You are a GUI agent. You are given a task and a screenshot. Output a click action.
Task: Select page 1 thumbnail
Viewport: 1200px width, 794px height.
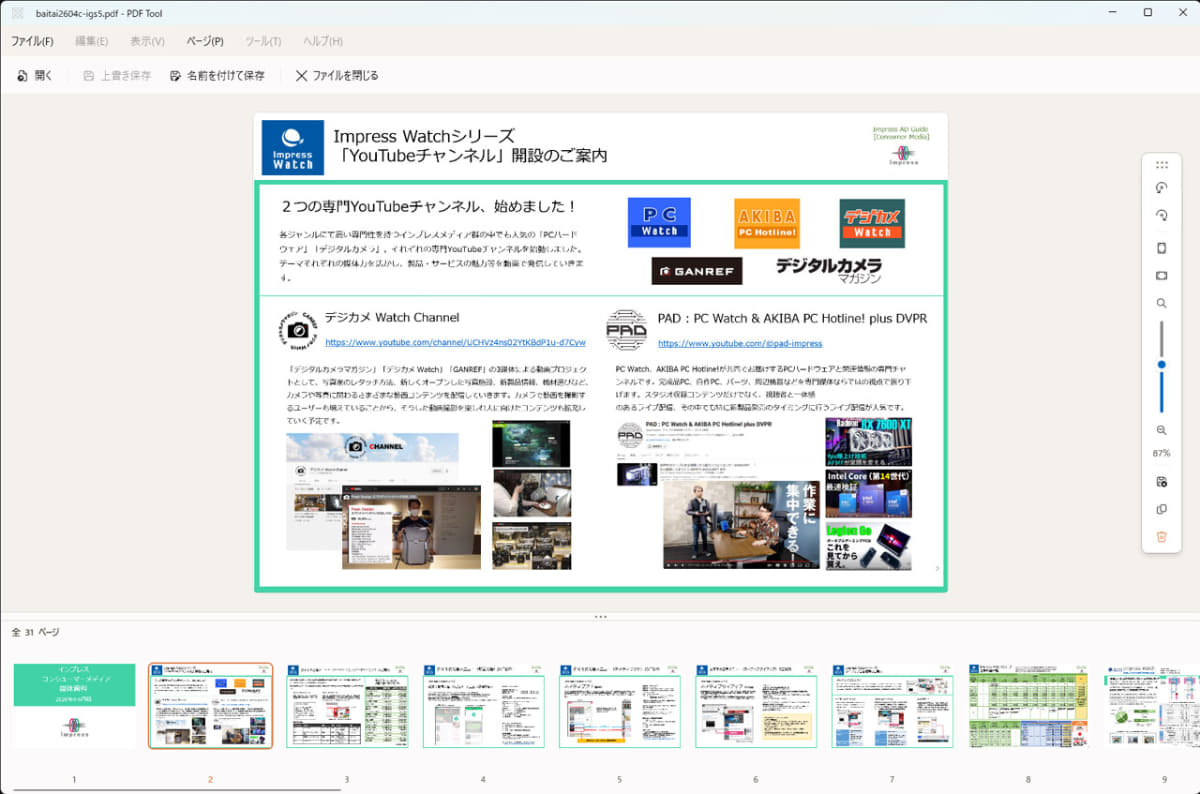74,705
